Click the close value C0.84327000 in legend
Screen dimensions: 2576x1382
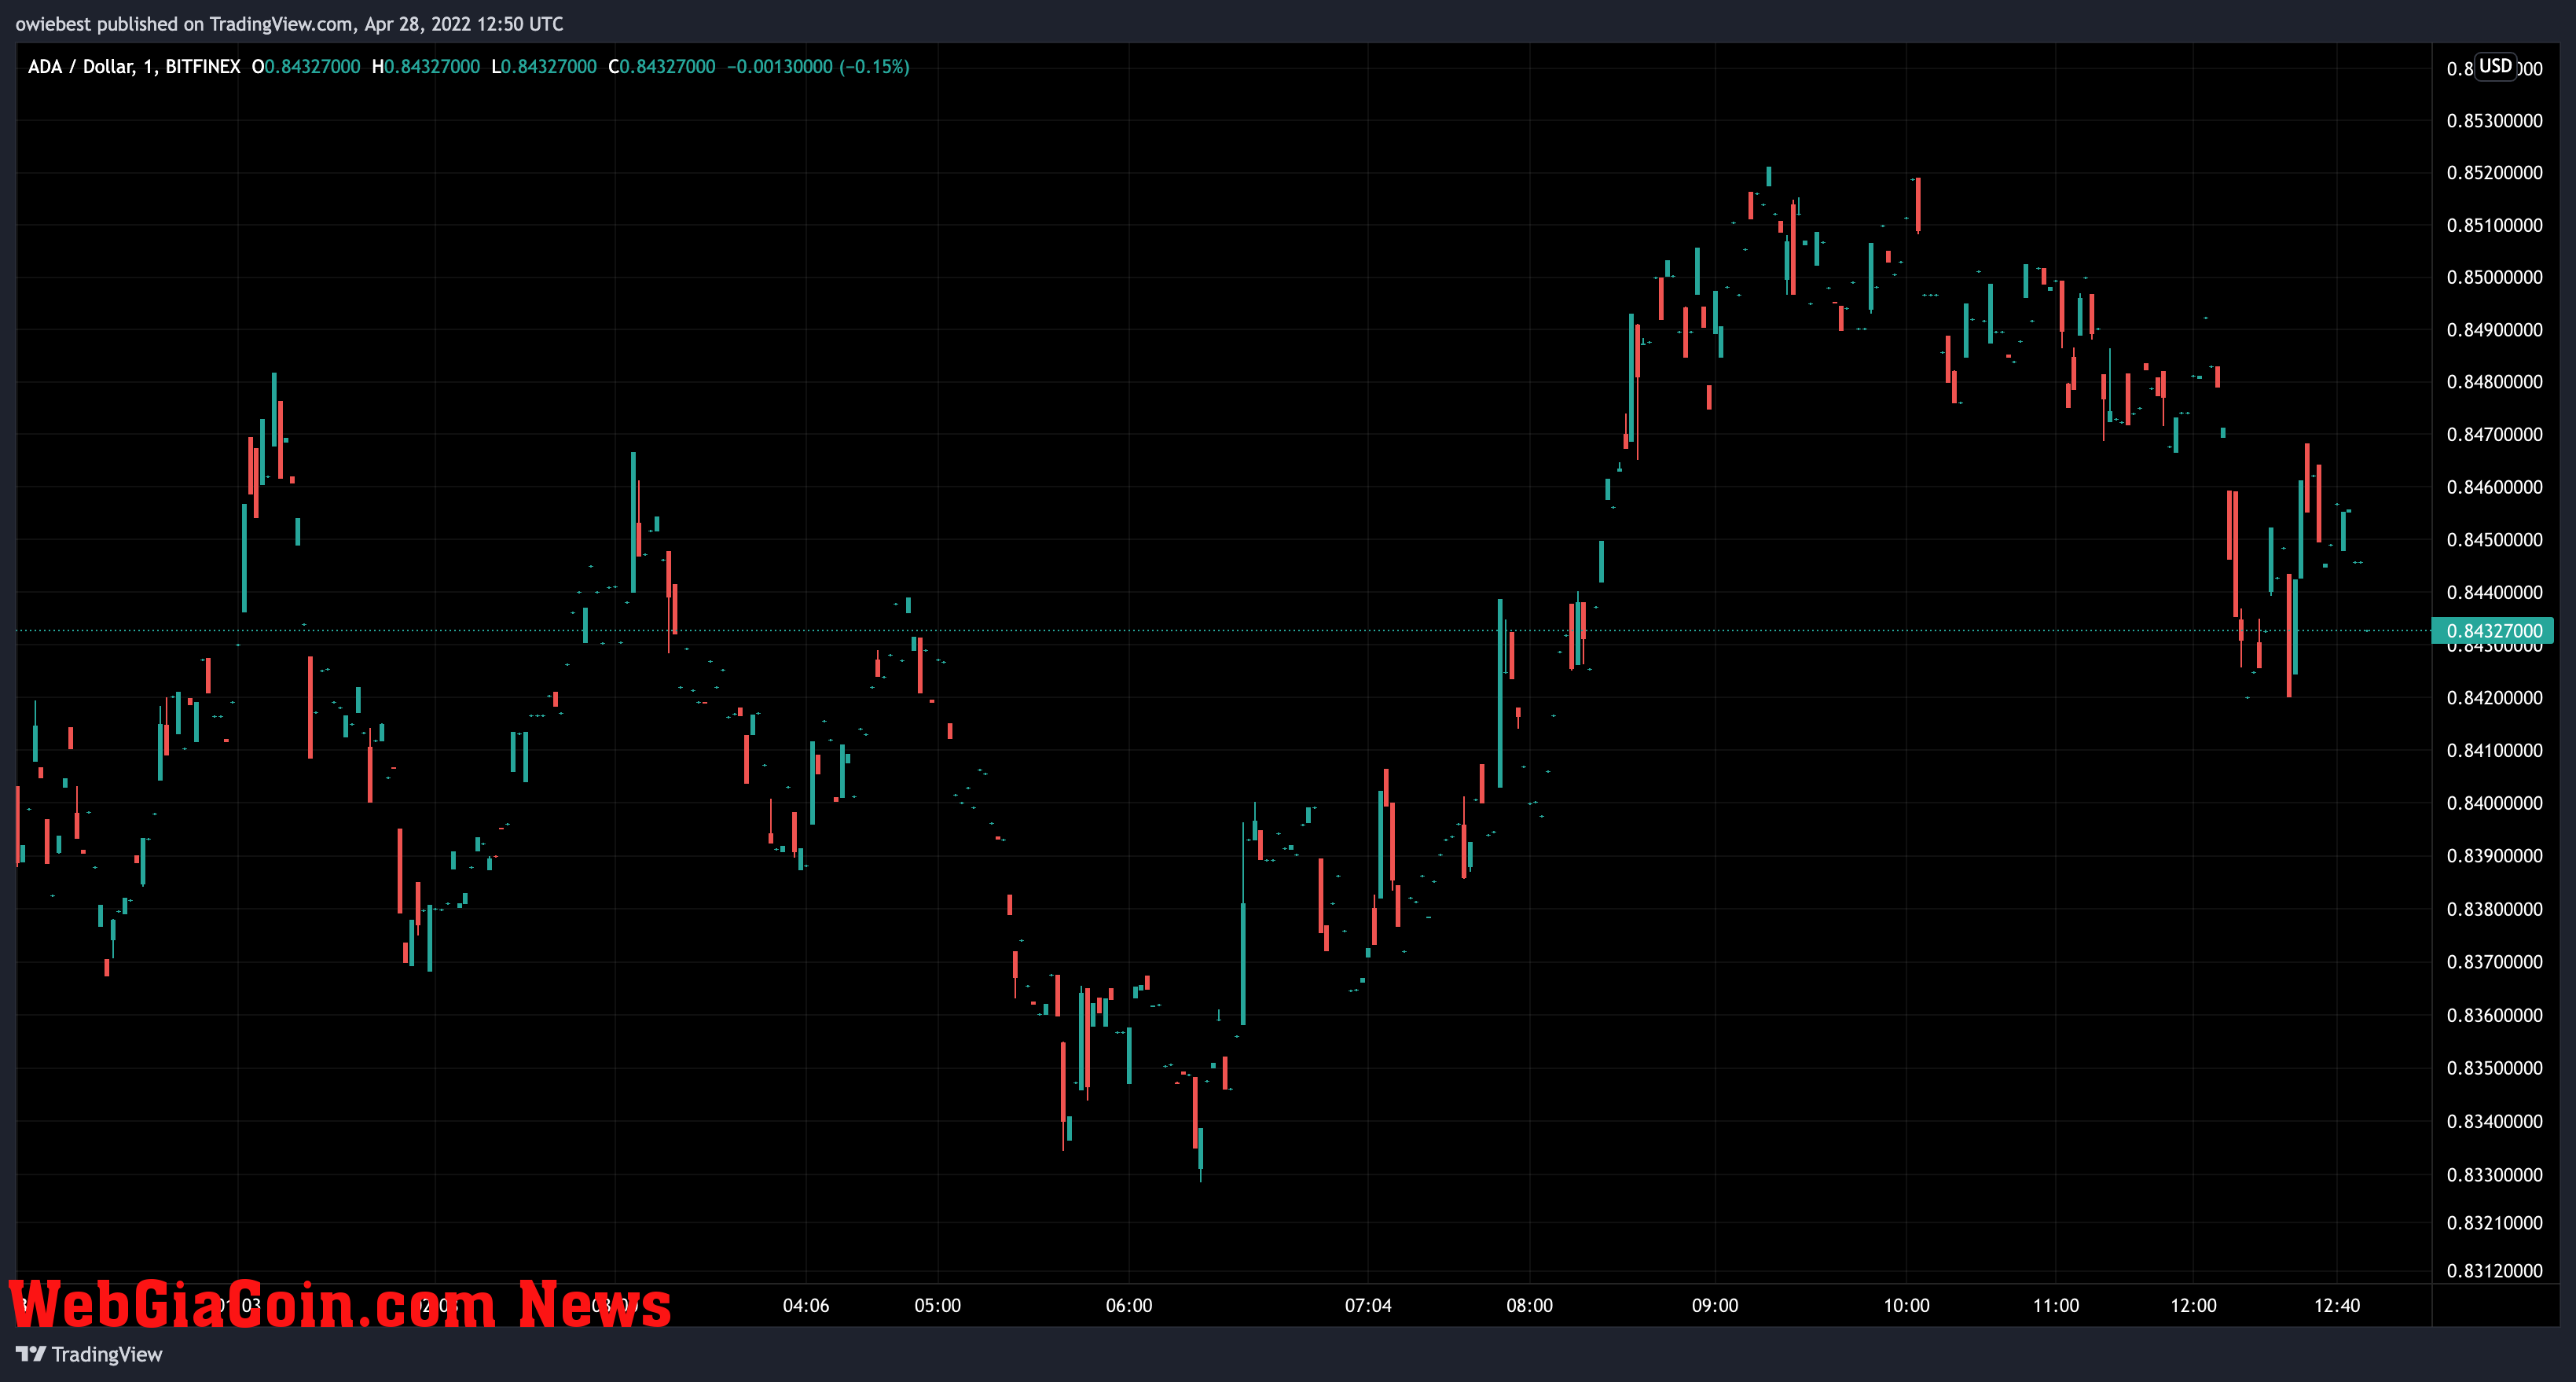(662, 67)
